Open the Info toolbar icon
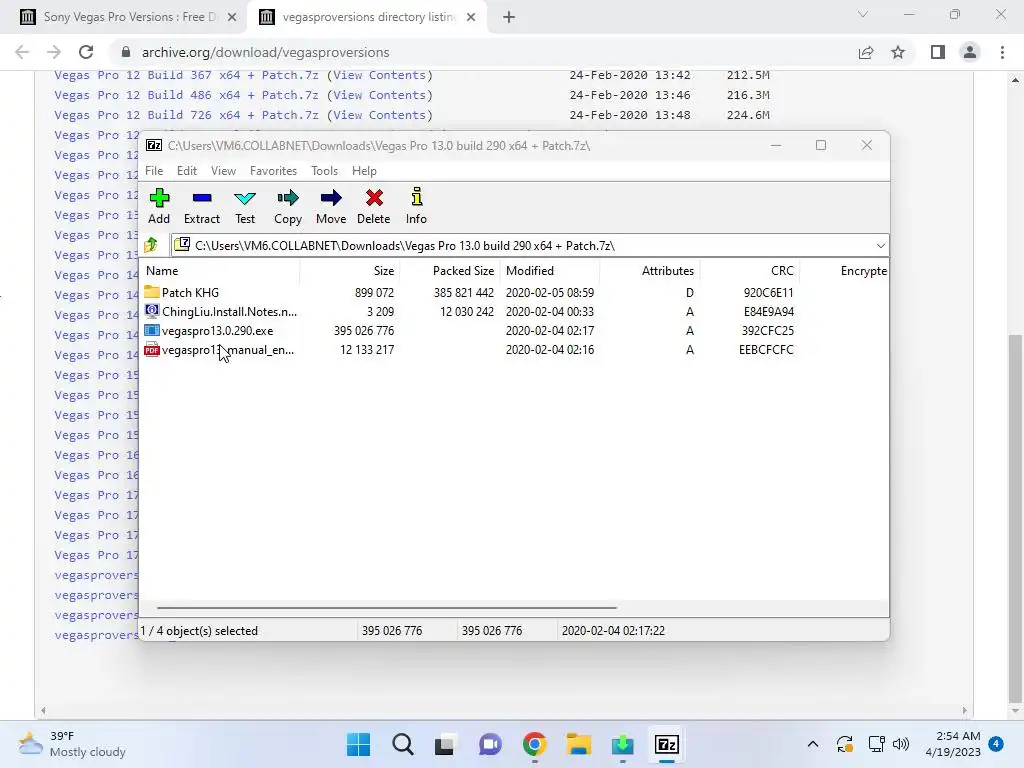The image size is (1024, 768). (x=416, y=206)
